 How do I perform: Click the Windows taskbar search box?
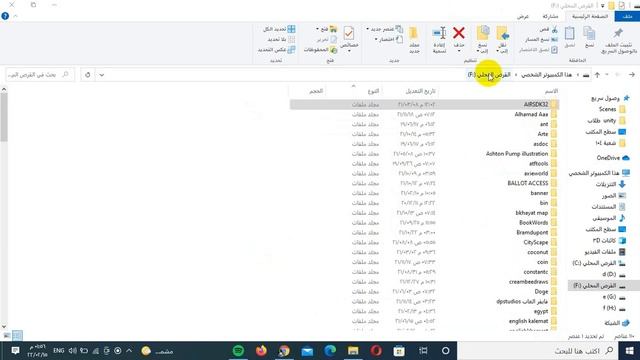coord(538,351)
